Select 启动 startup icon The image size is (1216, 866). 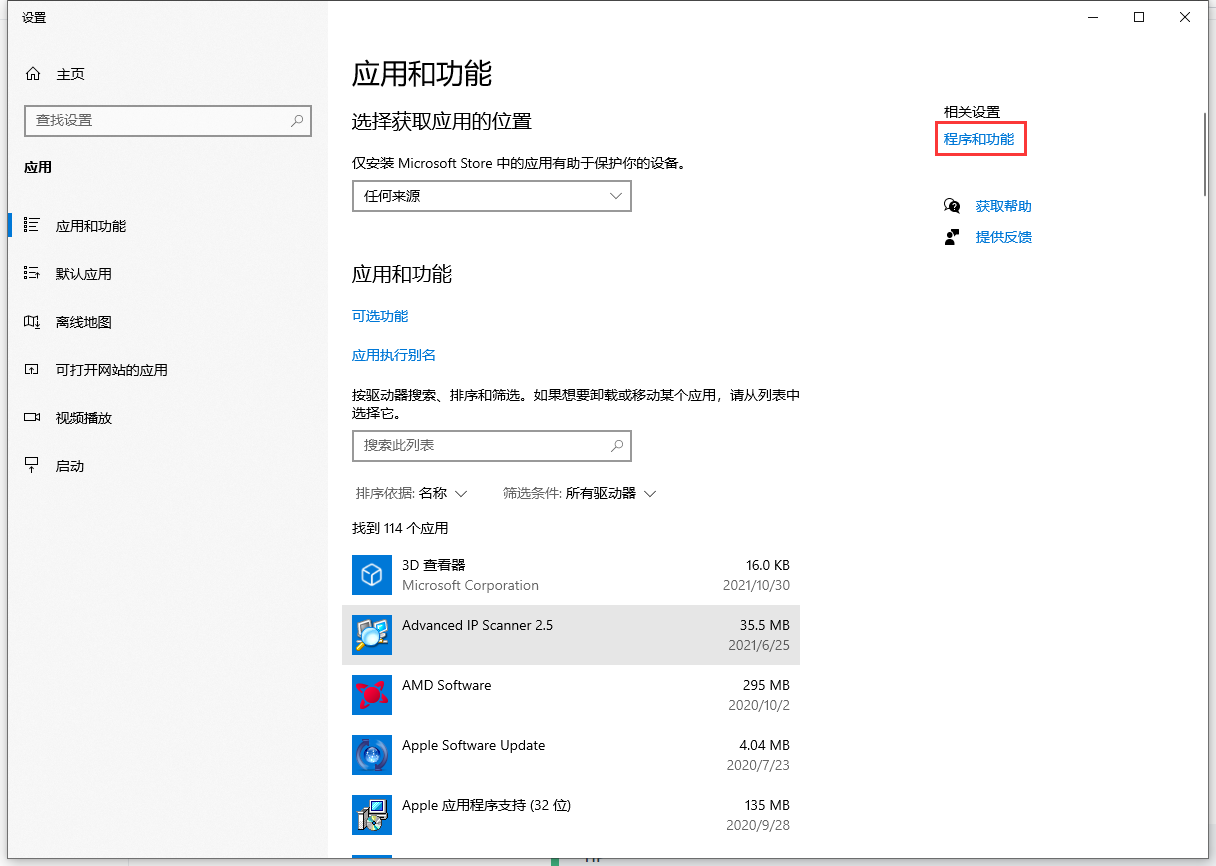click(32, 466)
